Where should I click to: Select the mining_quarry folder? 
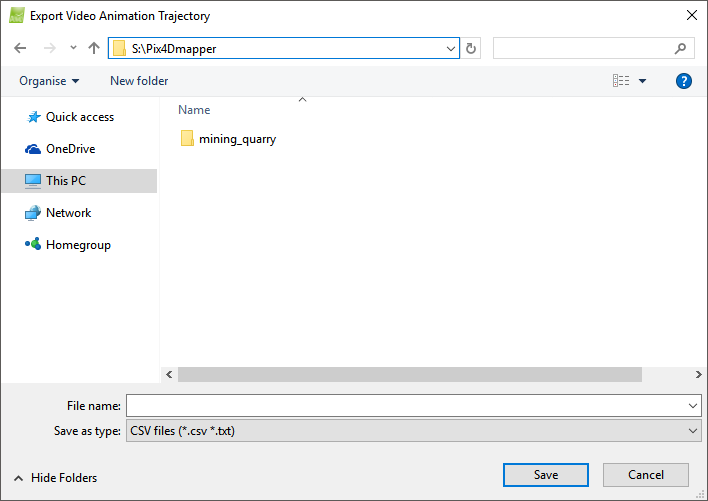[x=236, y=139]
